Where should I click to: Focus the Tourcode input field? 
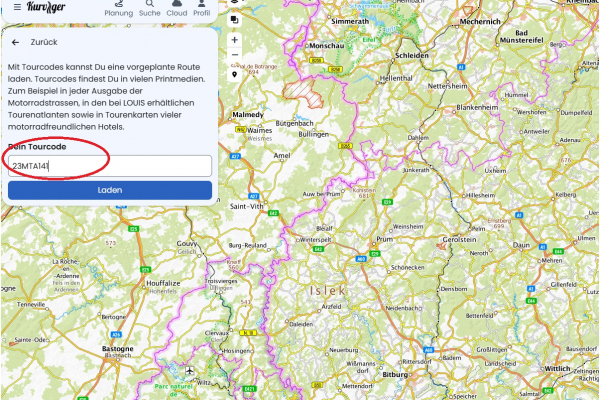coord(110,166)
